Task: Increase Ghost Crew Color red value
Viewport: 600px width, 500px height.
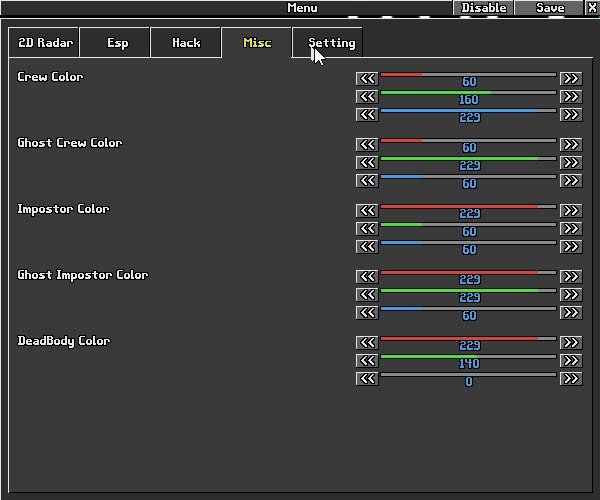Action: click(571, 145)
